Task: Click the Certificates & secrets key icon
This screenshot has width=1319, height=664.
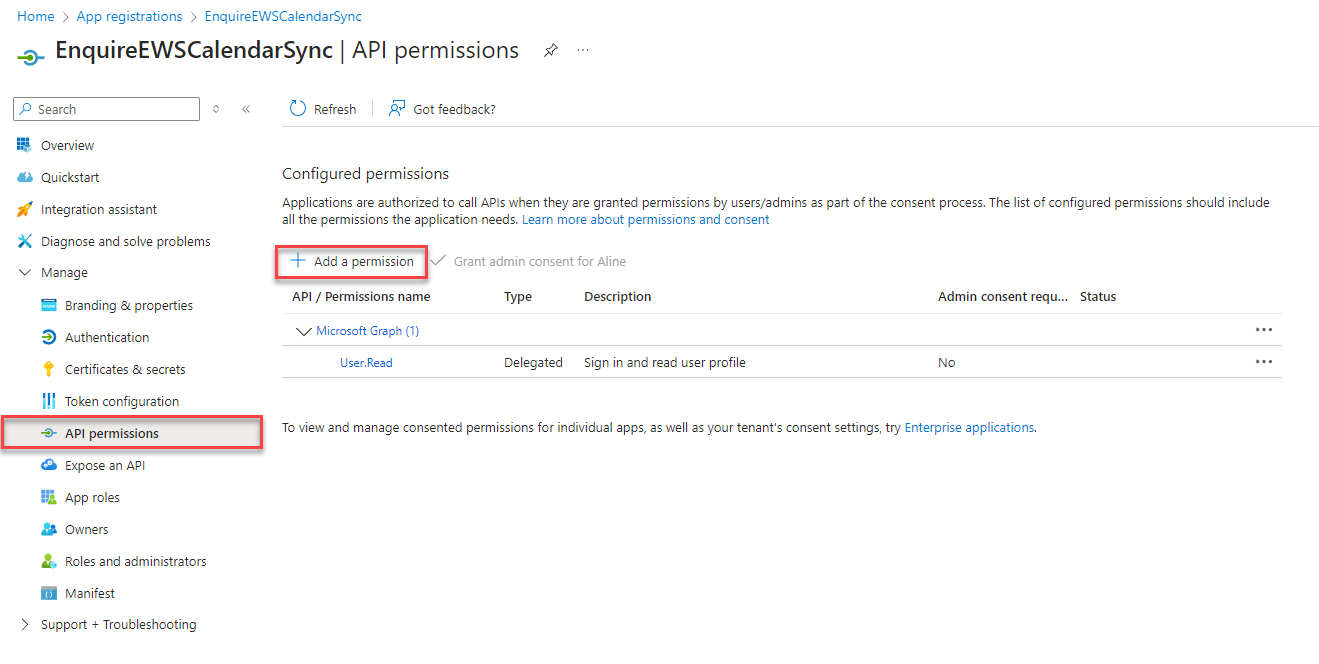Action: pos(49,369)
